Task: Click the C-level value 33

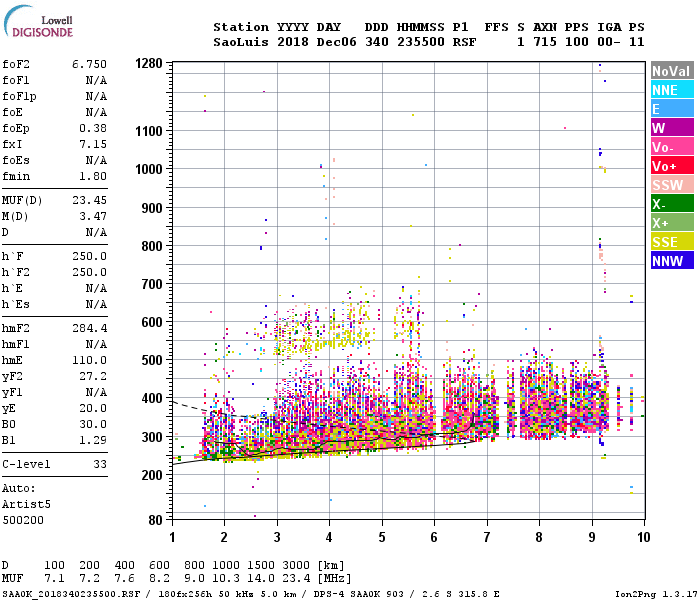Action: pos(100,464)
